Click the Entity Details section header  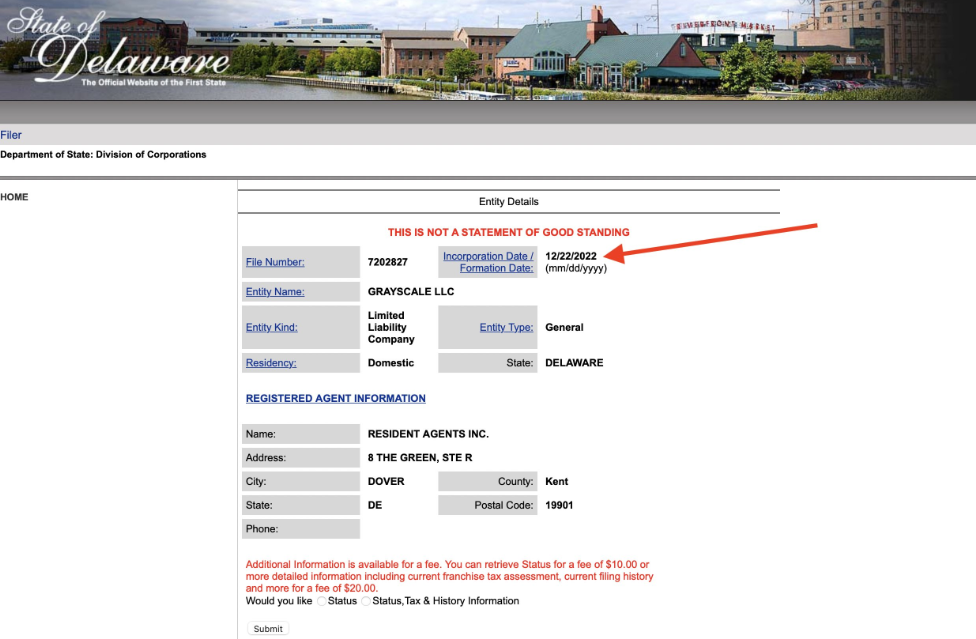pos(508,202)
